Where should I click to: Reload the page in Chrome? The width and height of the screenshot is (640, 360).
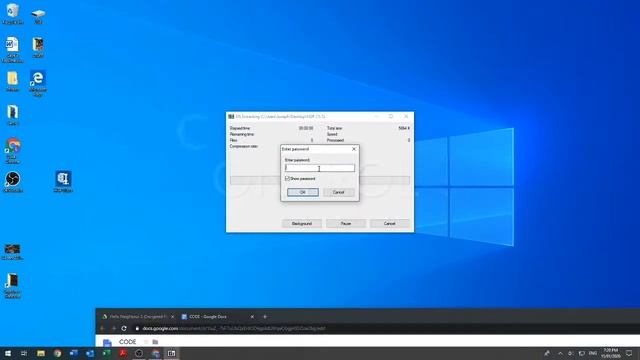(124, 329)
